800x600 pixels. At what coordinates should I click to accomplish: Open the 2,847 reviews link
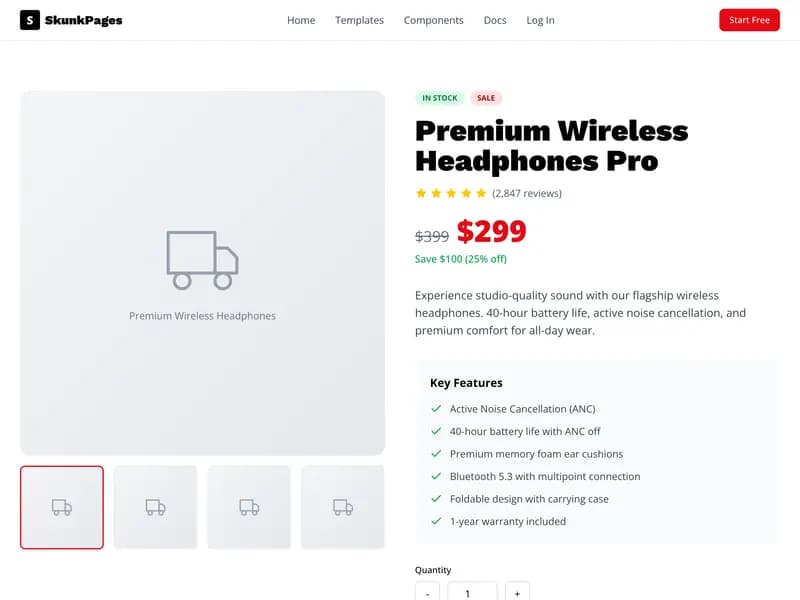coord(528,193)
